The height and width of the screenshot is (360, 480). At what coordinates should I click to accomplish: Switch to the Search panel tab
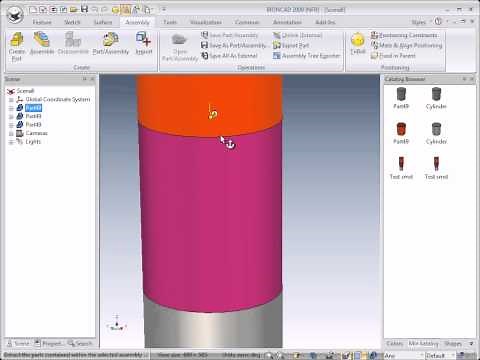80,343
